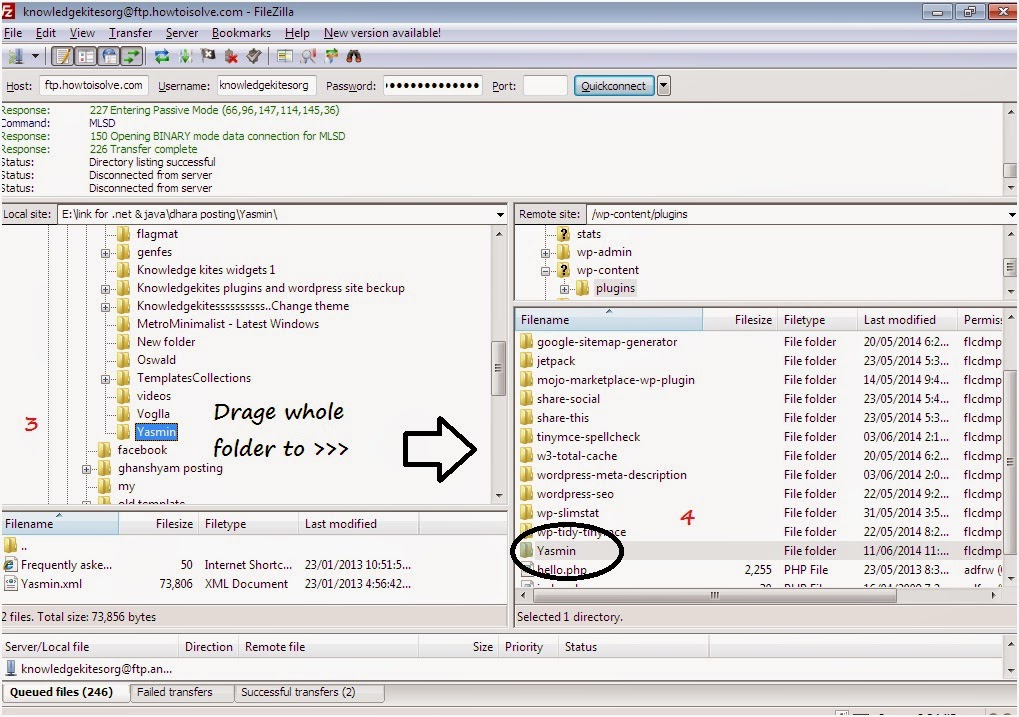1019x717 pixels.
Task: Cancel current operation icon
Action: (208, 57)
